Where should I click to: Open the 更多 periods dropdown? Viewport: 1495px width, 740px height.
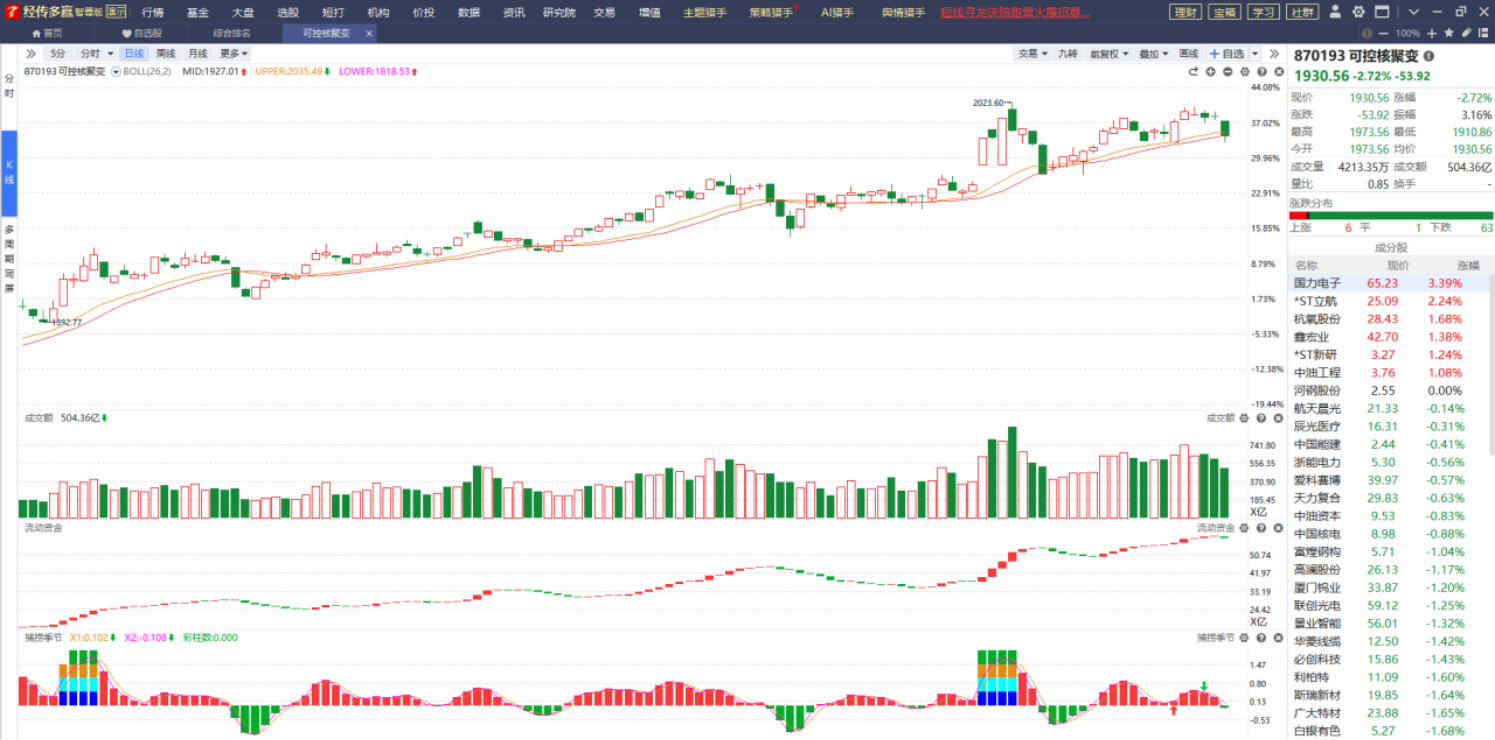[x=234, y=53]
